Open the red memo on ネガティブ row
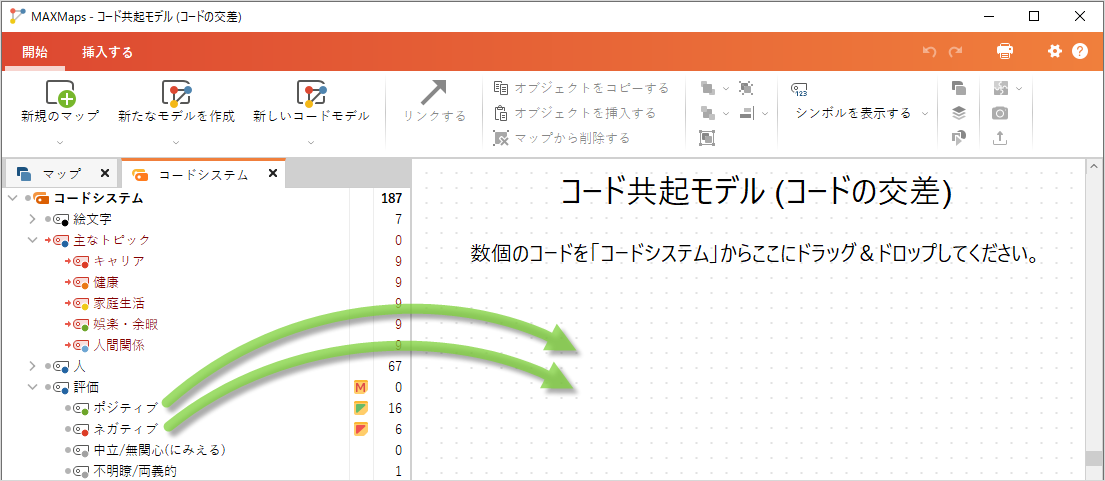This screenshot has height=481, width=1105. [361, 429]
